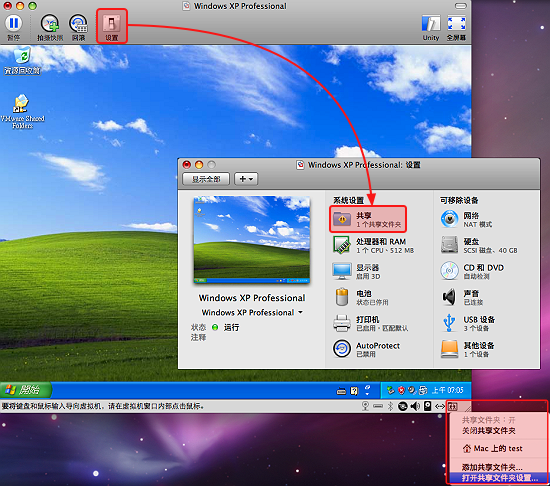Click the taskbar clock 上午 07:05
This screenshot has height=486, width=550.
point(447,390)
